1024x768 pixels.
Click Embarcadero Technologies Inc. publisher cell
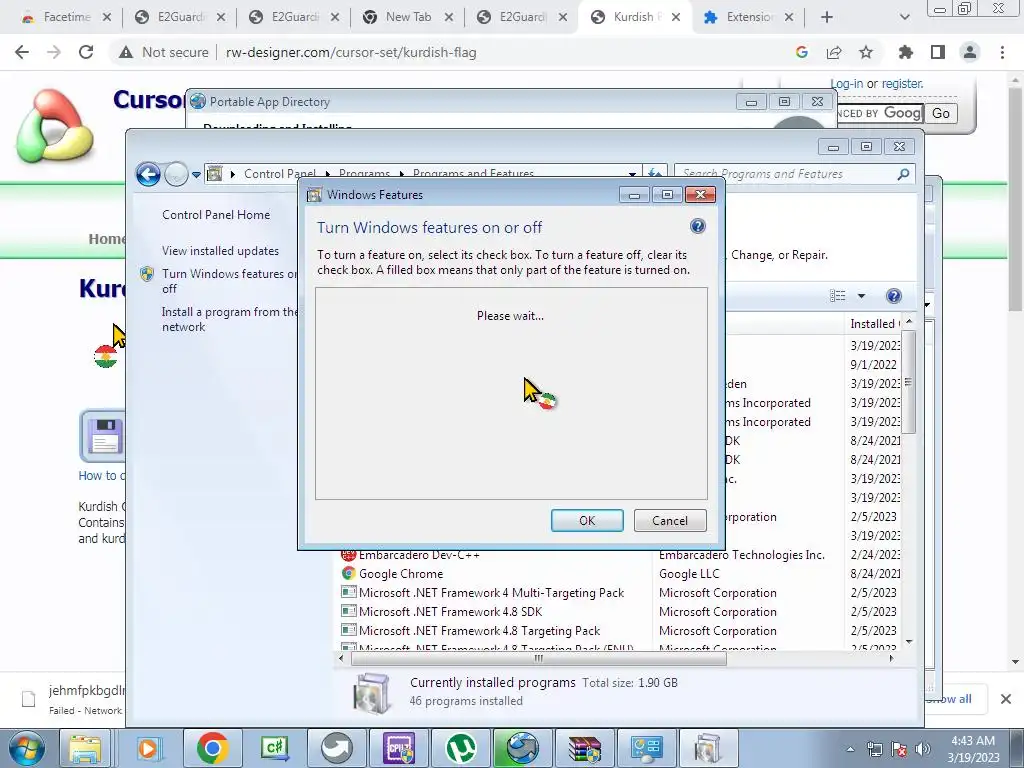pyautogui.click(x=741, y=554)
